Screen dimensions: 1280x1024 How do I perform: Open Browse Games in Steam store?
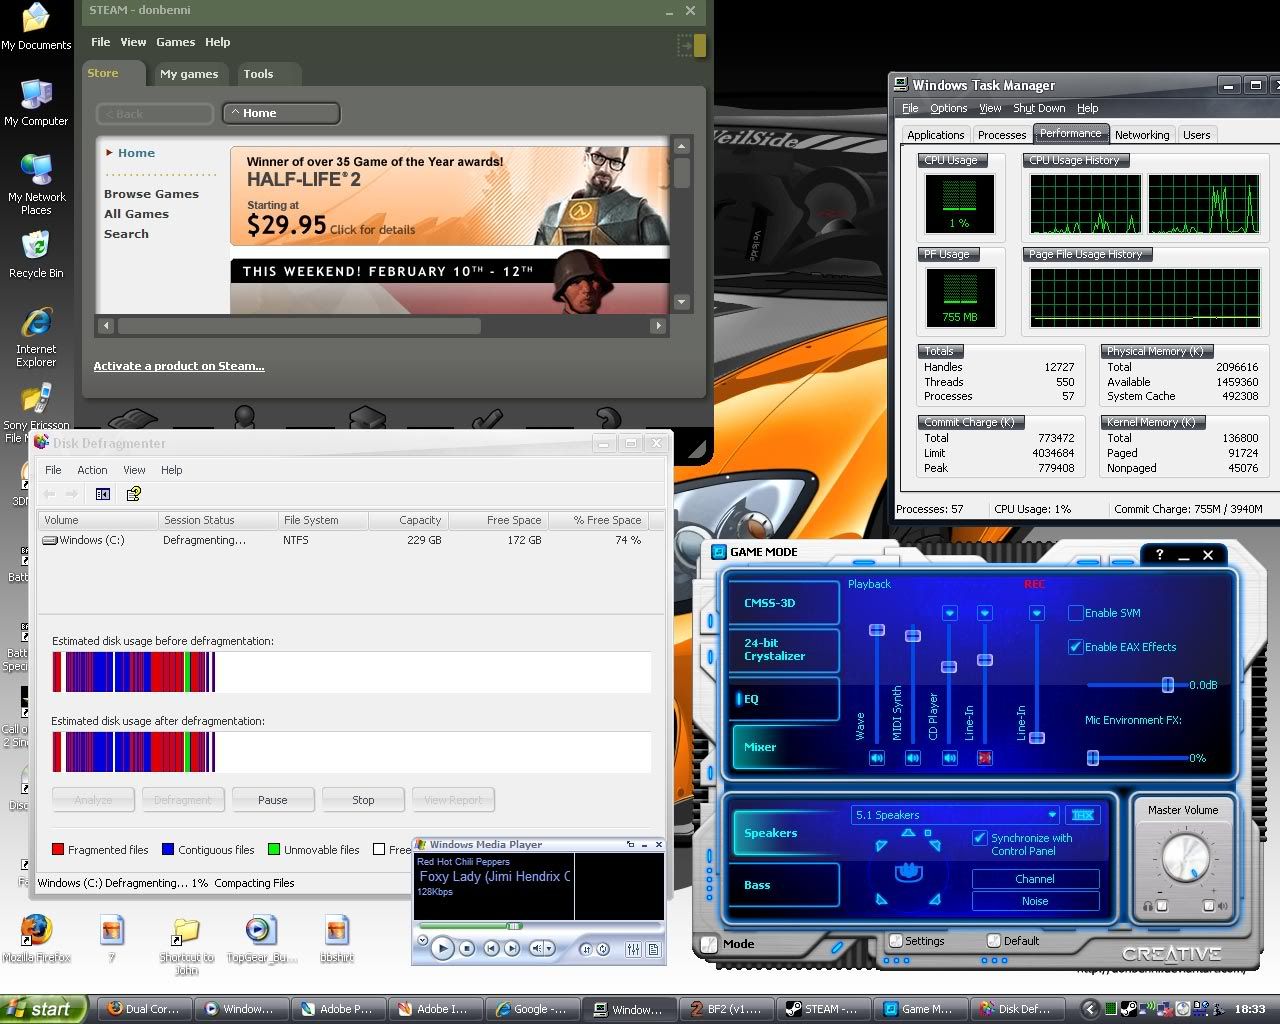[x=151, y=194]
